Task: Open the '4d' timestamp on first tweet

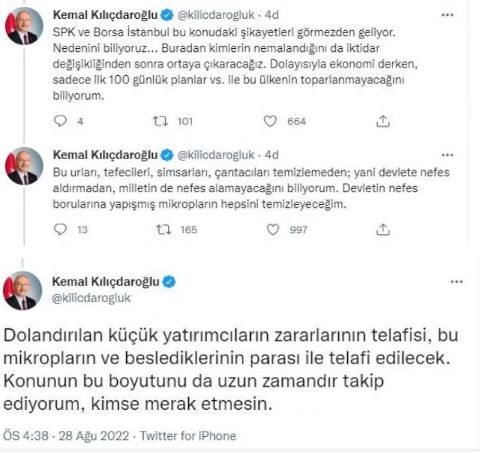Action: click(x=272, y=15)
